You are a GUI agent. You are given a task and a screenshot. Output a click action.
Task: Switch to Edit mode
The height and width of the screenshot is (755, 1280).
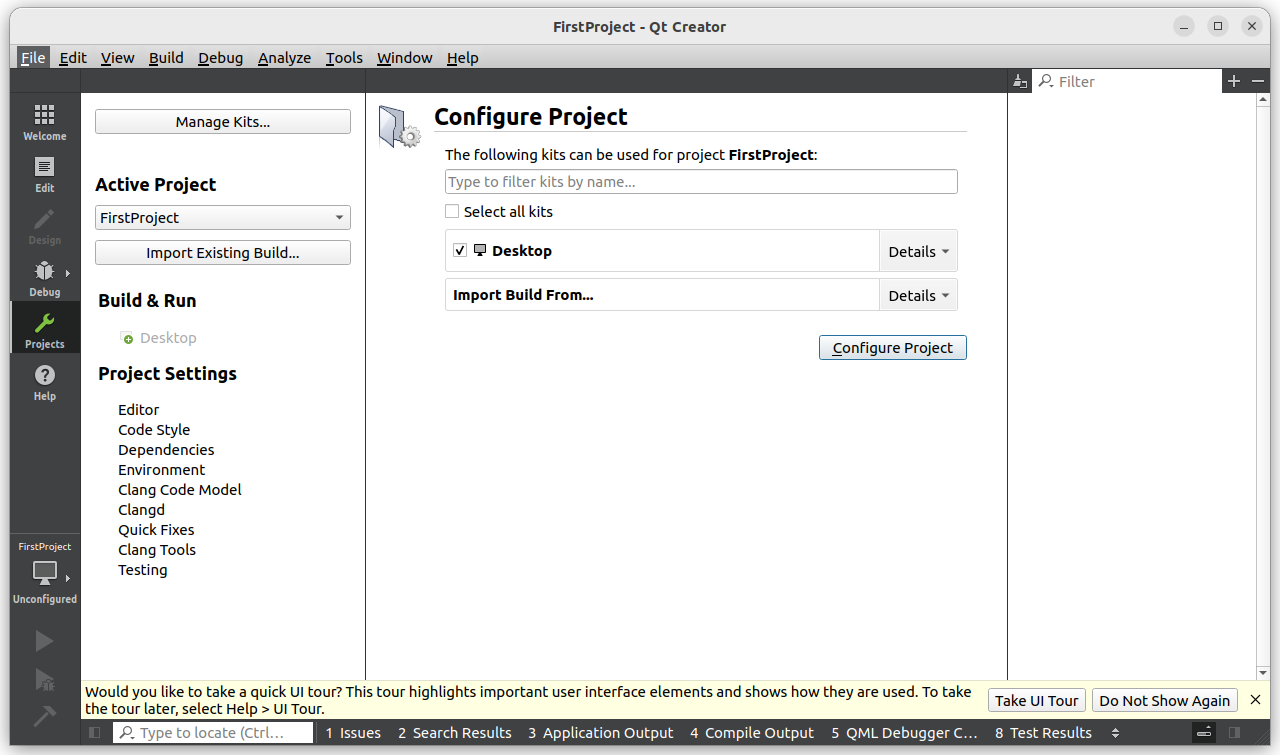[45, 174]
